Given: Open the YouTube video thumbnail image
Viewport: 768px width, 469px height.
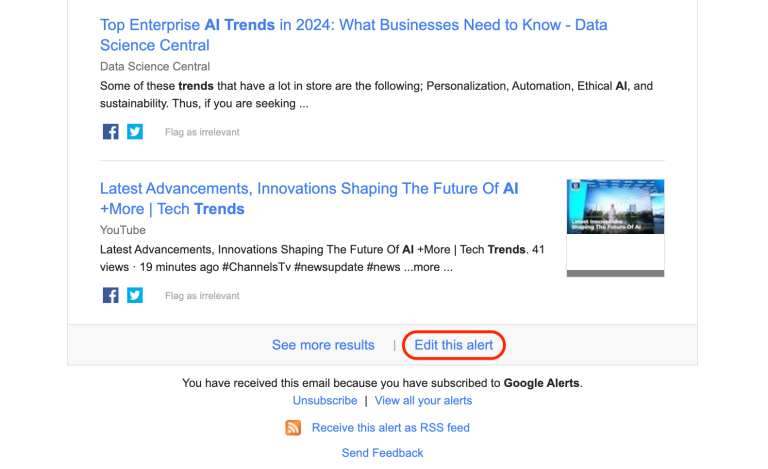Looking at the screenshot, I should tap(615, 207).
